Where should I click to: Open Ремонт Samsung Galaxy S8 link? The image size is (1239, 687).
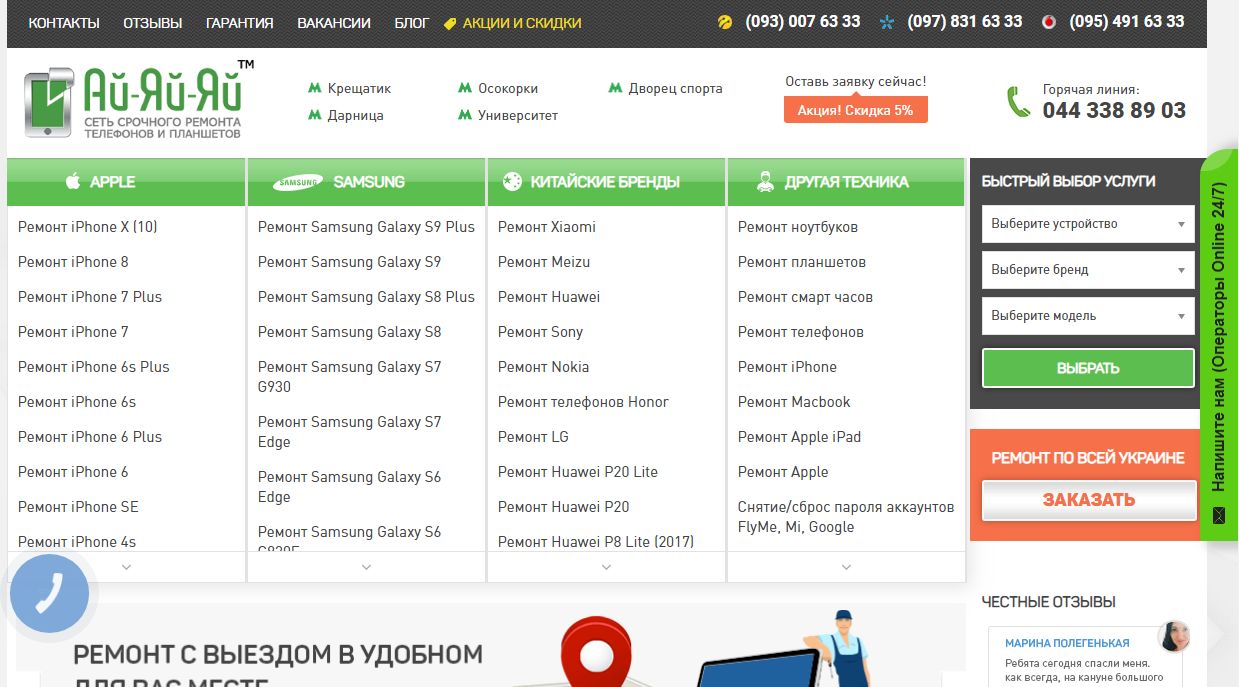pyautogui.click(x=349, y=332)
